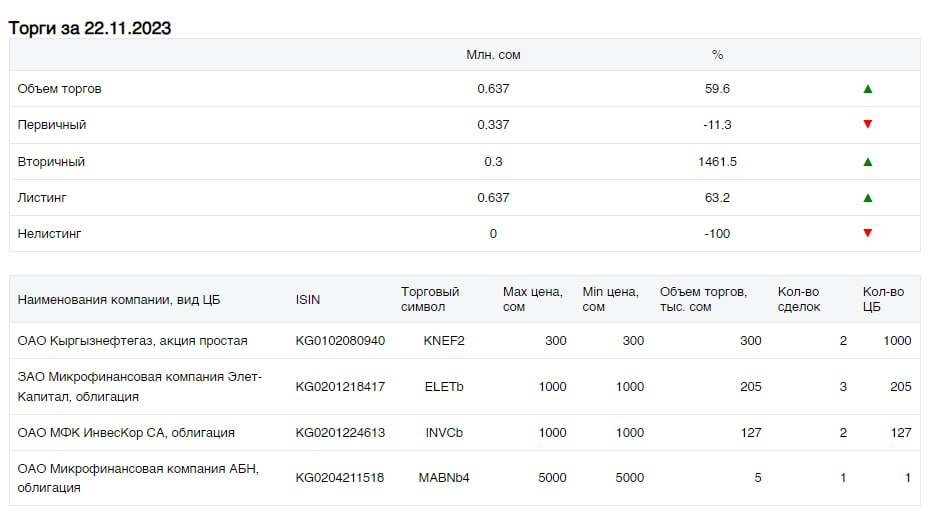Click the Объем торгов 300 for KNEF2
This screenshot has width=936, height=516.
(x=751, y=341)
